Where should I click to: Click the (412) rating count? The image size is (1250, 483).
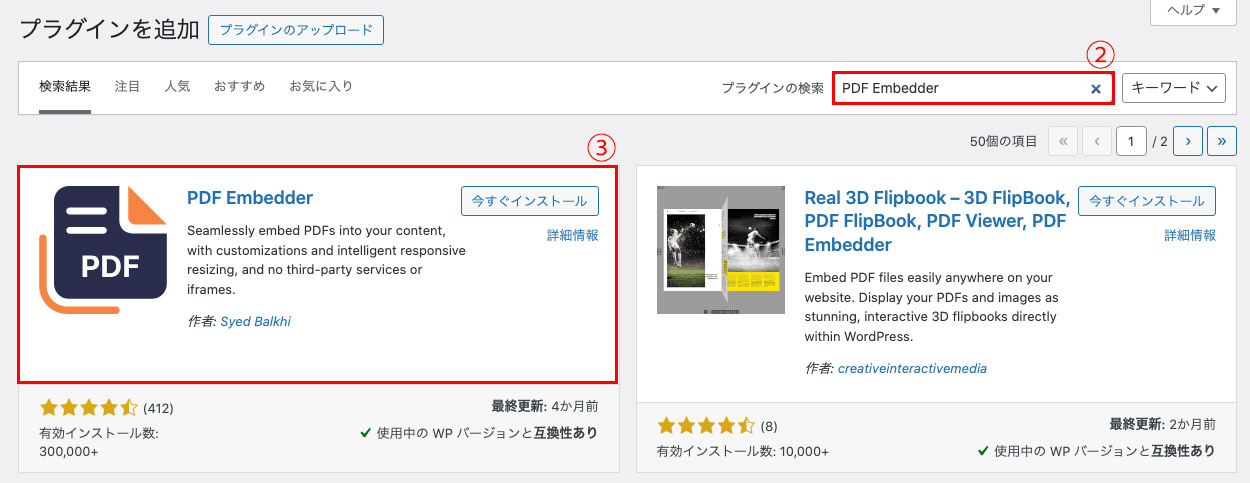point(158,409)
